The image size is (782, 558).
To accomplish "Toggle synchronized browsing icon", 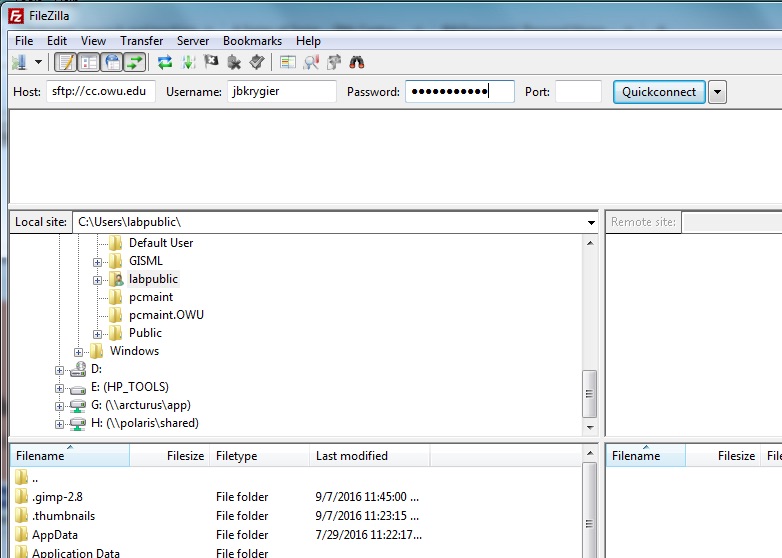I will pyautogui.click(x=334, y=62).
